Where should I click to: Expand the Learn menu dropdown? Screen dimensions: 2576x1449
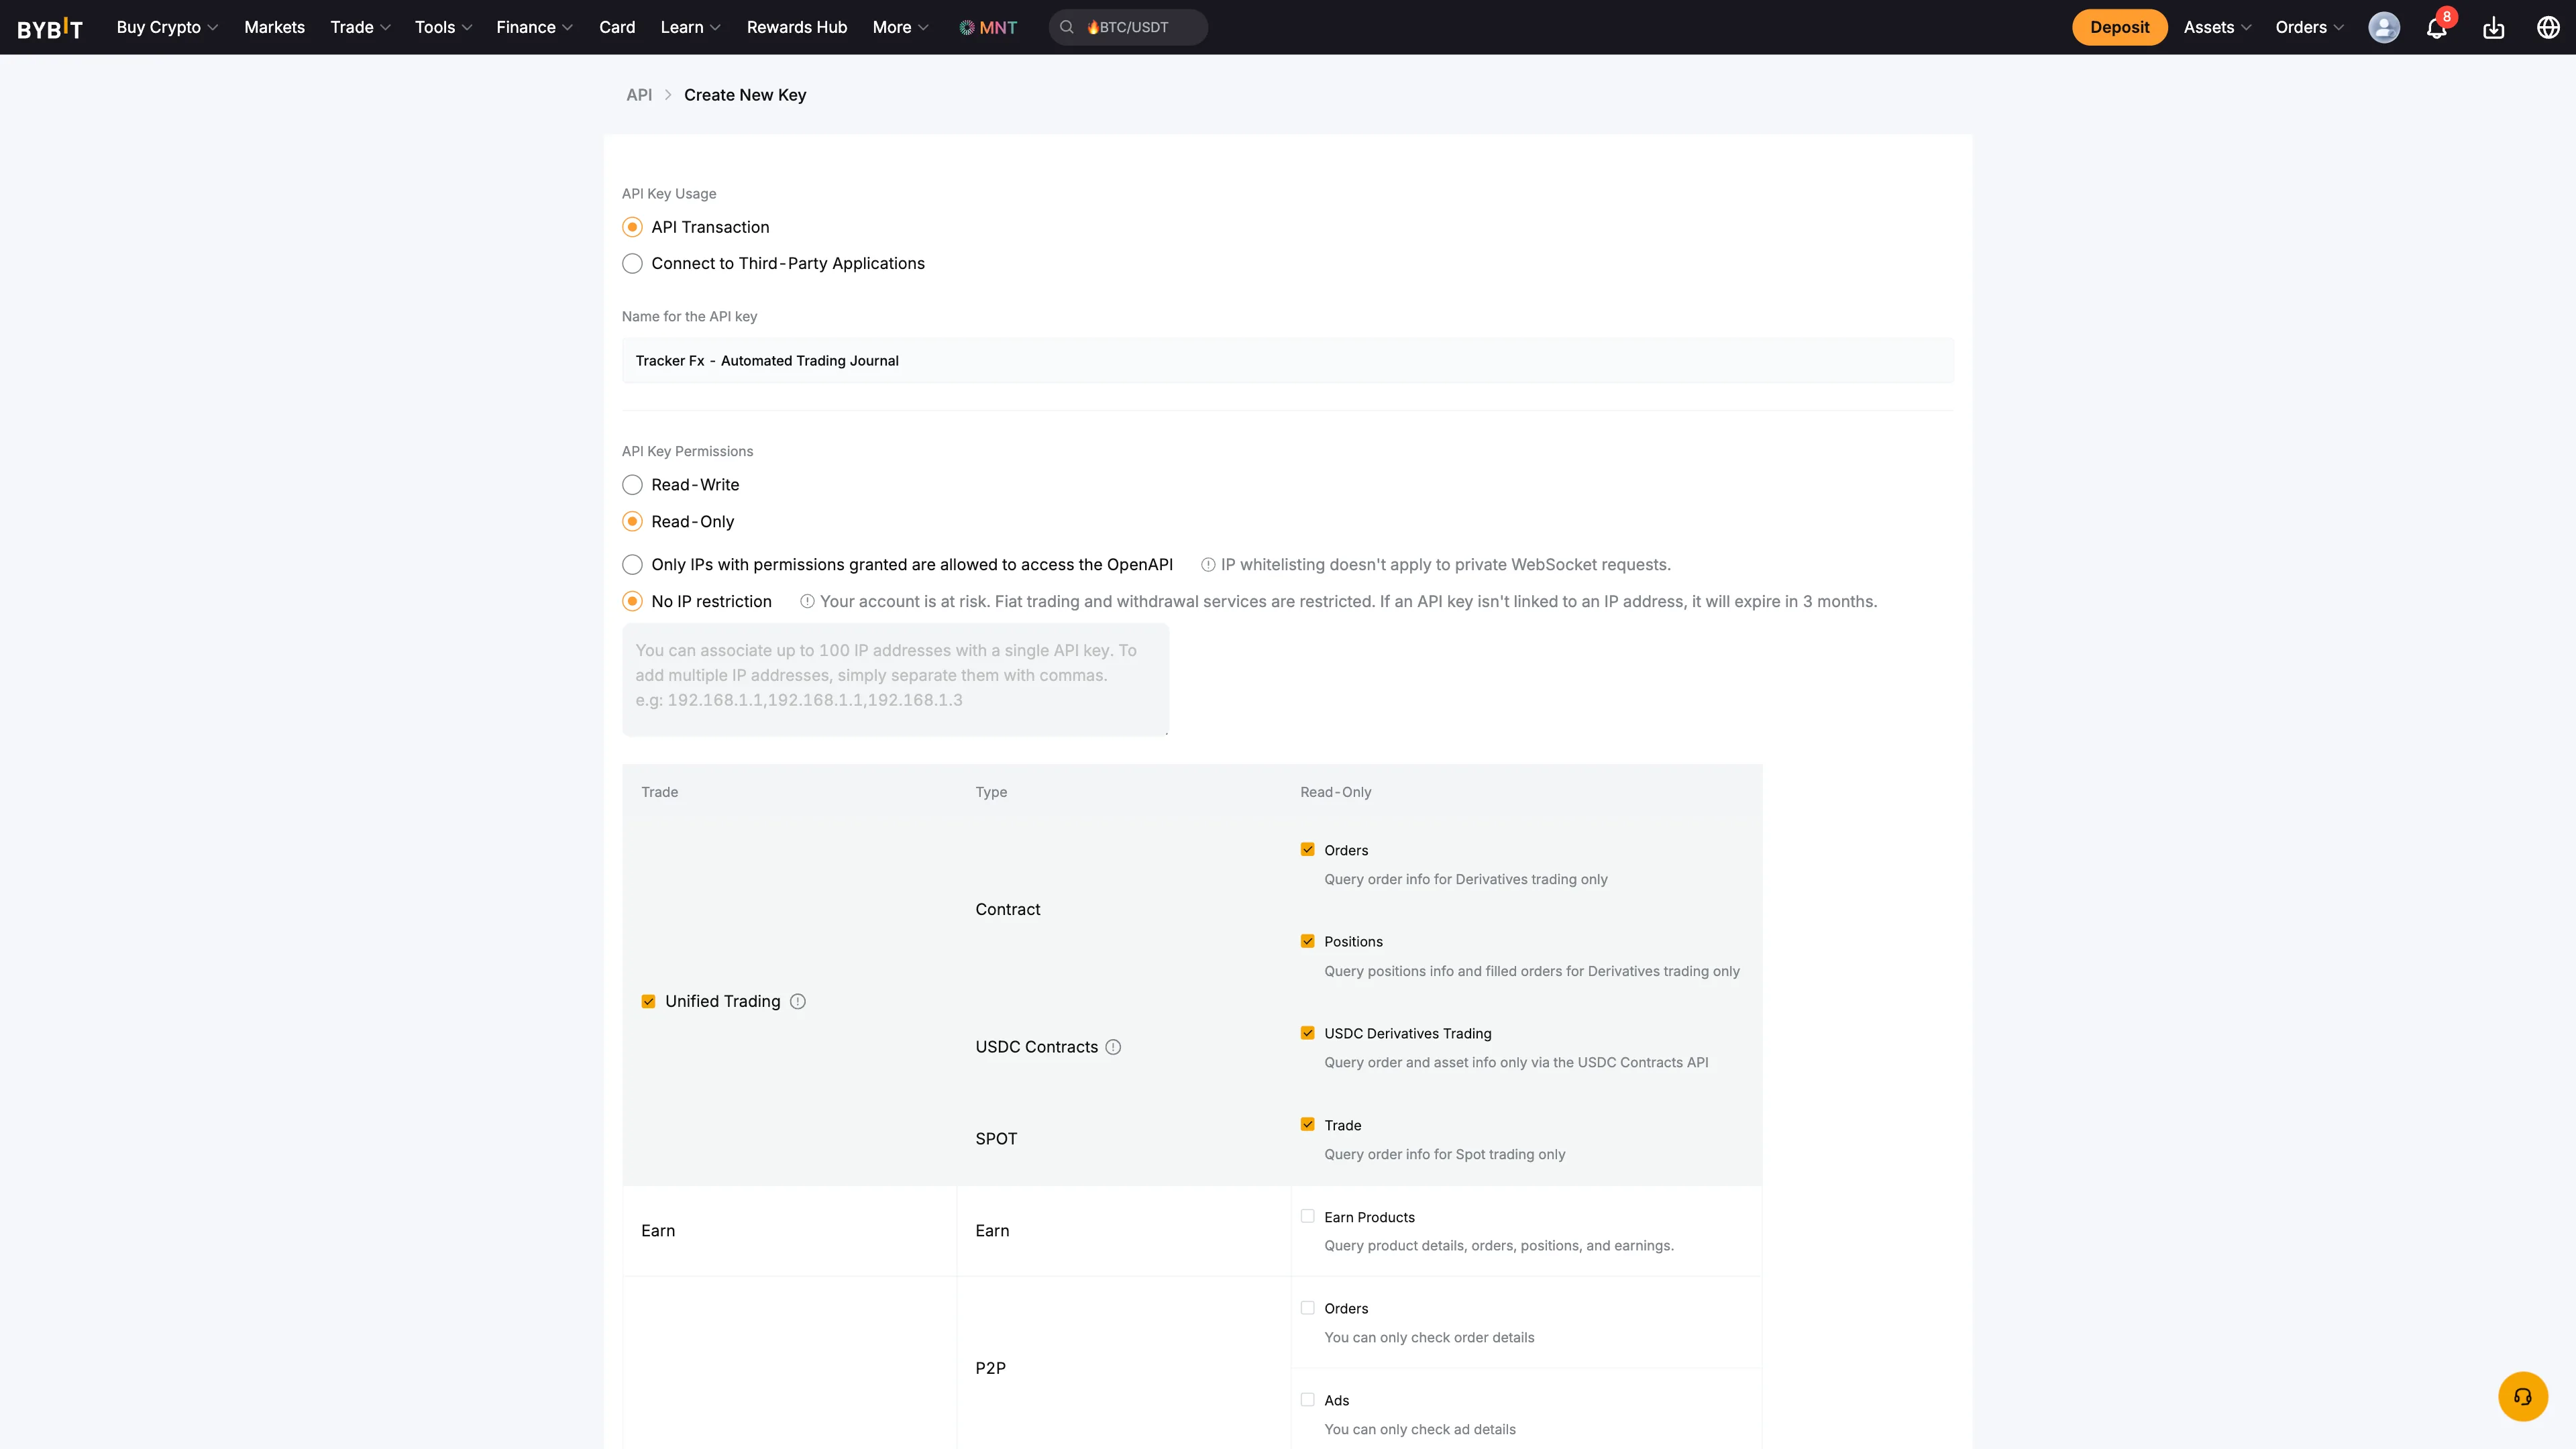pos(690,27)
